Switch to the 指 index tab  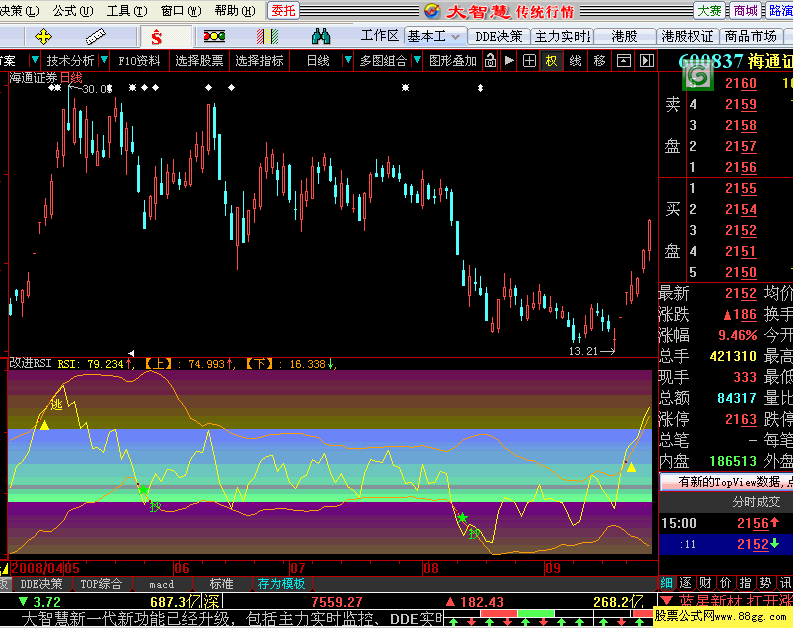(745, 583)
